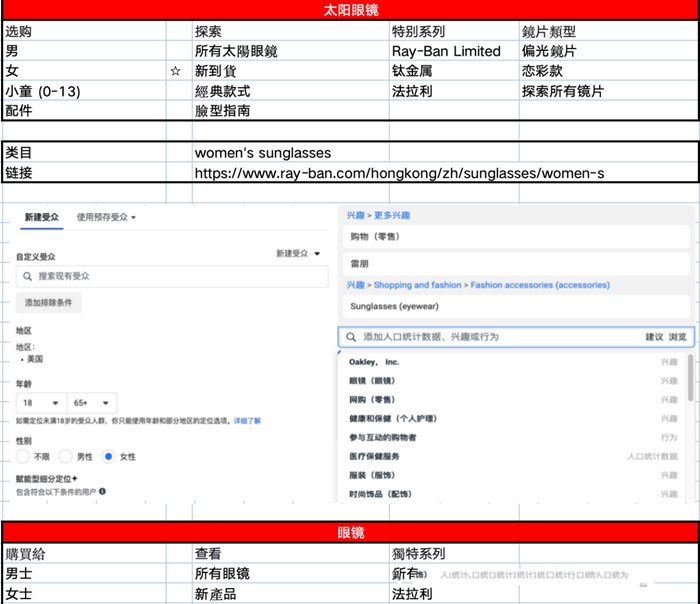The image size is (700, 604).
Task: Click the 浏览 button in the search box
Action: 677,337
